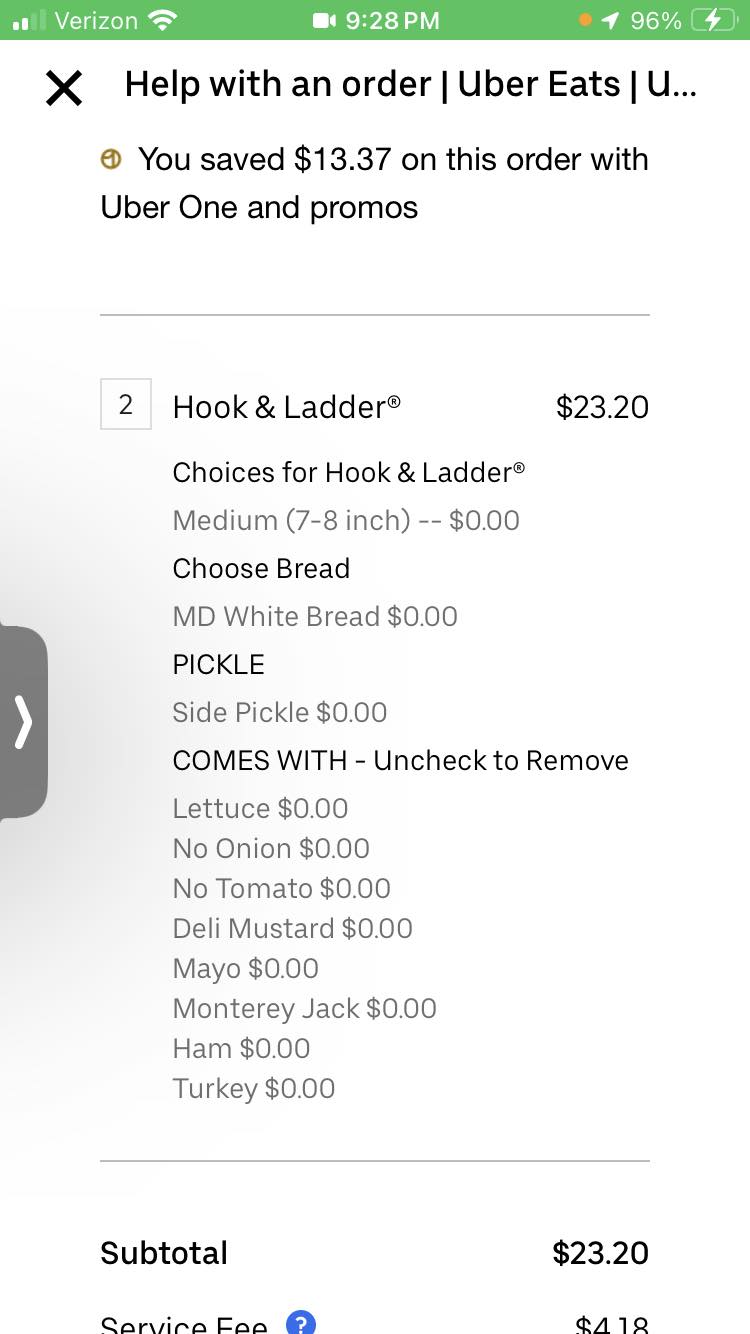This screenshot has width=750, height=1334.
Task: Tap the Uber One savings badge icon
Action: [x=112, y=159]
